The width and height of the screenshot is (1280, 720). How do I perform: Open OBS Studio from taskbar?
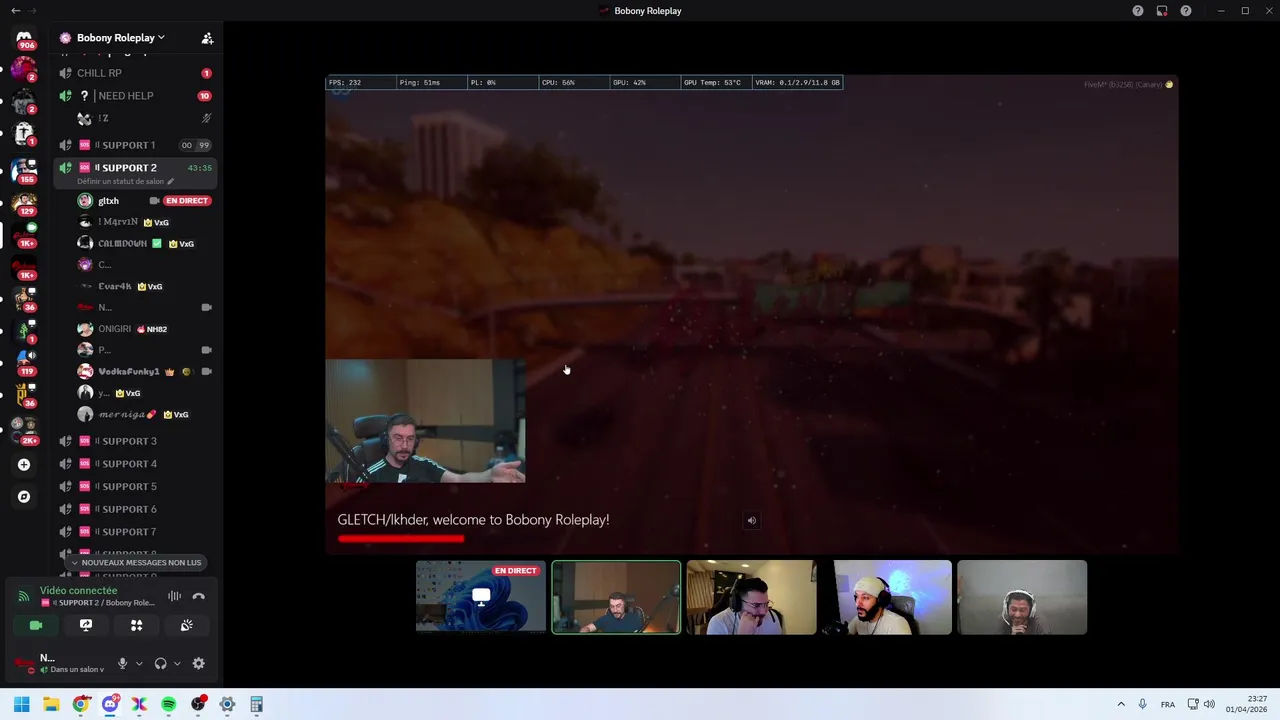click(198, 705)
